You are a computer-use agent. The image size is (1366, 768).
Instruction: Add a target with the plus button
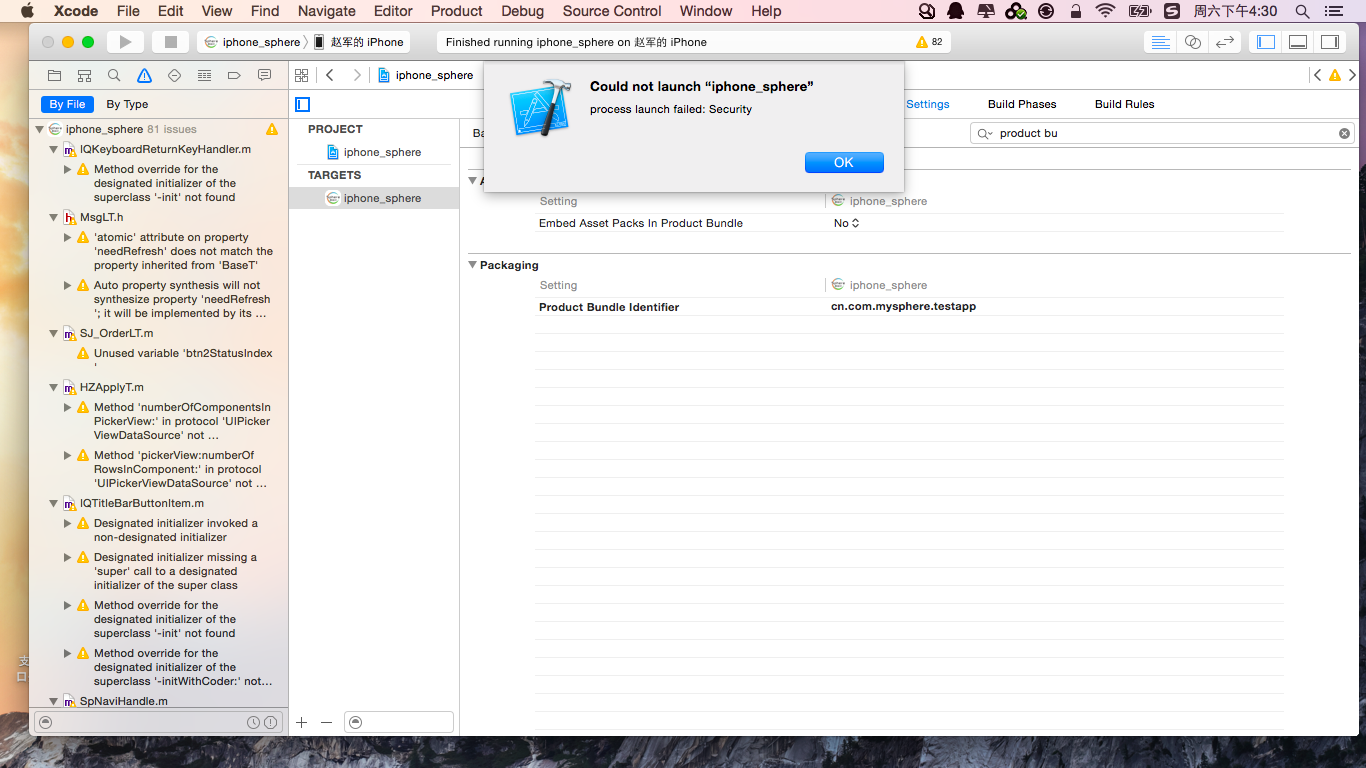coord(301,722)
